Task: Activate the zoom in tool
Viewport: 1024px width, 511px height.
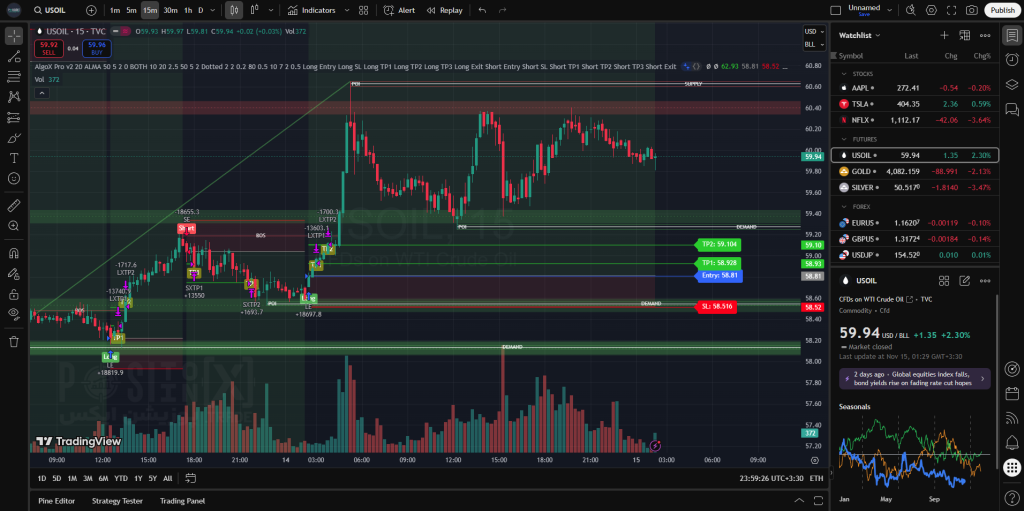Action: pyautogui.click(x=14, y=226)
